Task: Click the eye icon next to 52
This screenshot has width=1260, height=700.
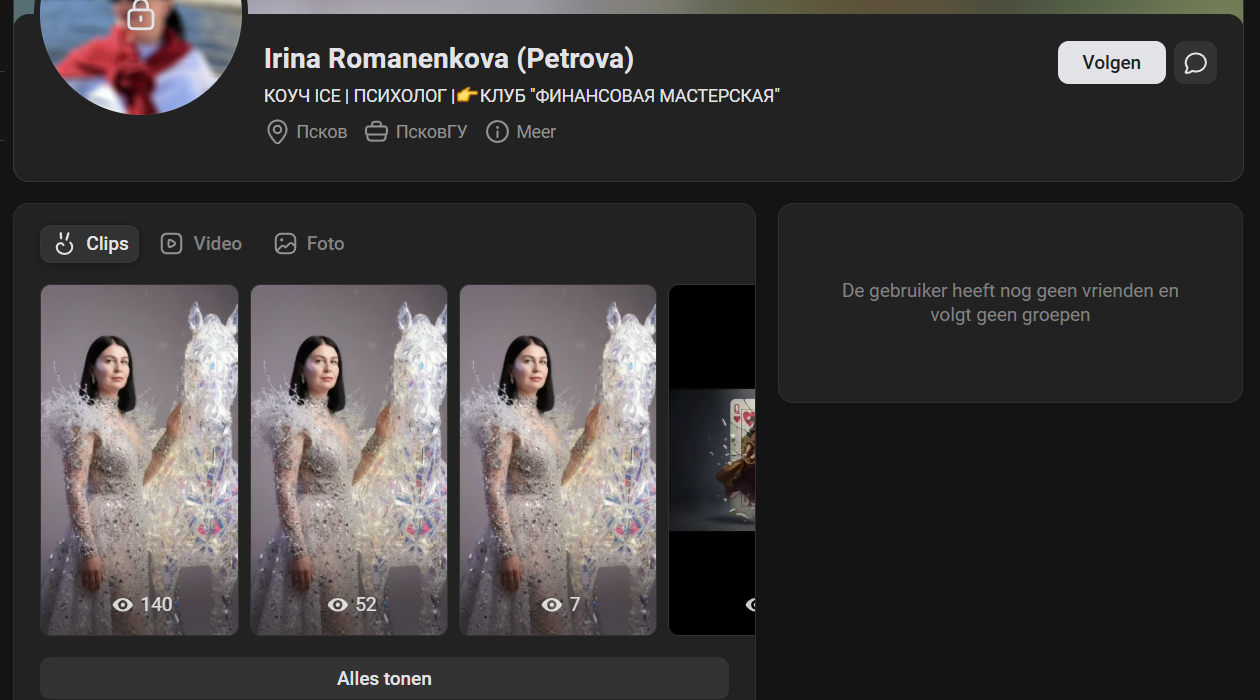Action: click(338, 604)
